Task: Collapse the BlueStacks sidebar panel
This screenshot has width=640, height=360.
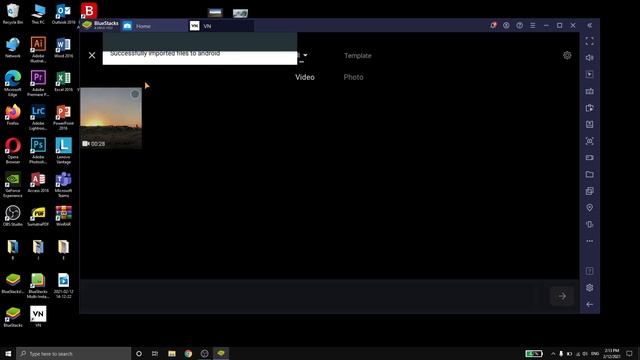Action: click(589, 25)
